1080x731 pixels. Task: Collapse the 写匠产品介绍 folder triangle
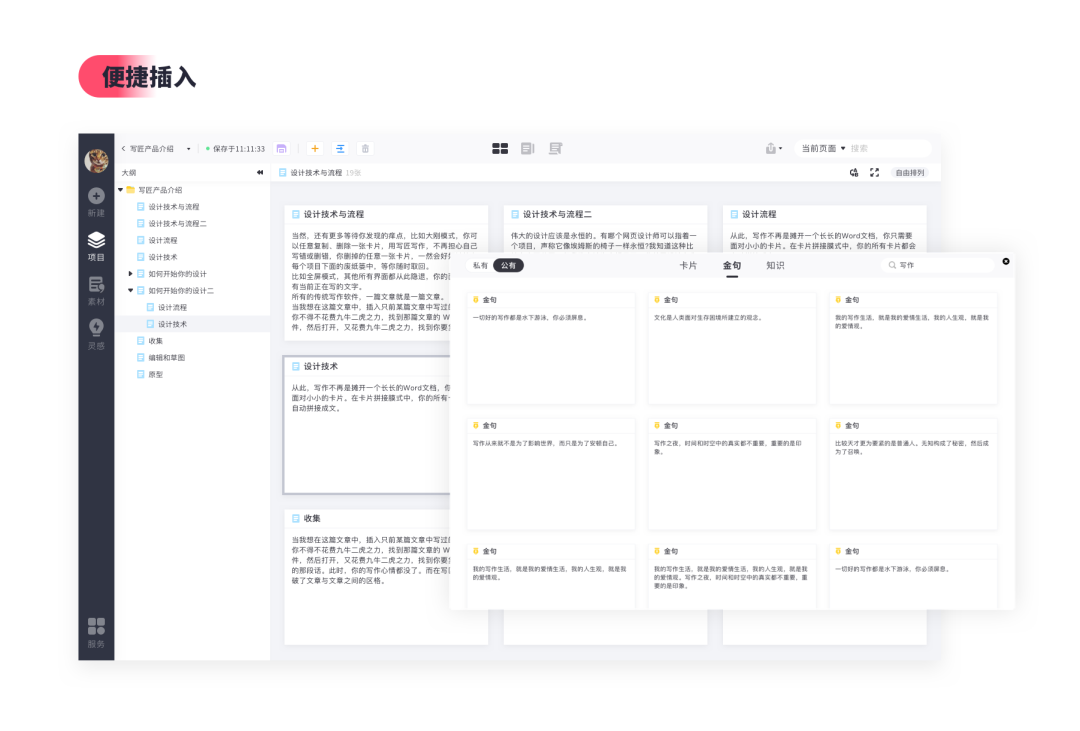[121, 189]
